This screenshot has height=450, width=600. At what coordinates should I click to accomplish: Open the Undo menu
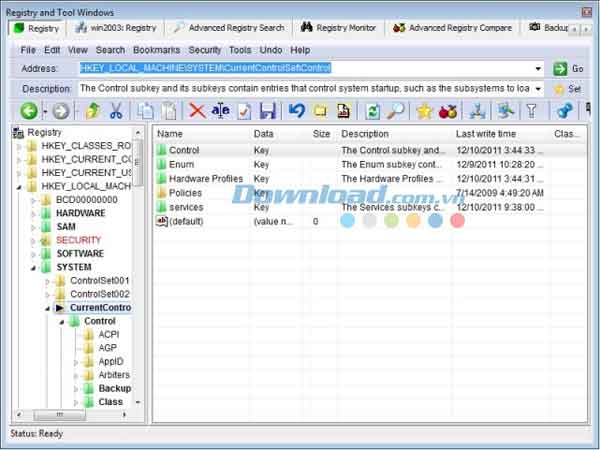(x=271, y=50)
